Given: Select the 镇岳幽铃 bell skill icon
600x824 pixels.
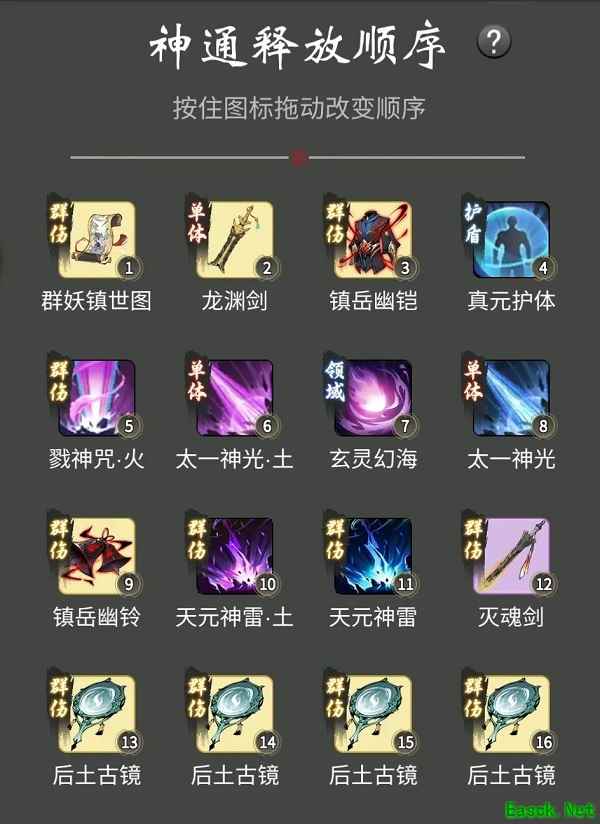Looking at the screenshot, I should [x=97, y=556].
